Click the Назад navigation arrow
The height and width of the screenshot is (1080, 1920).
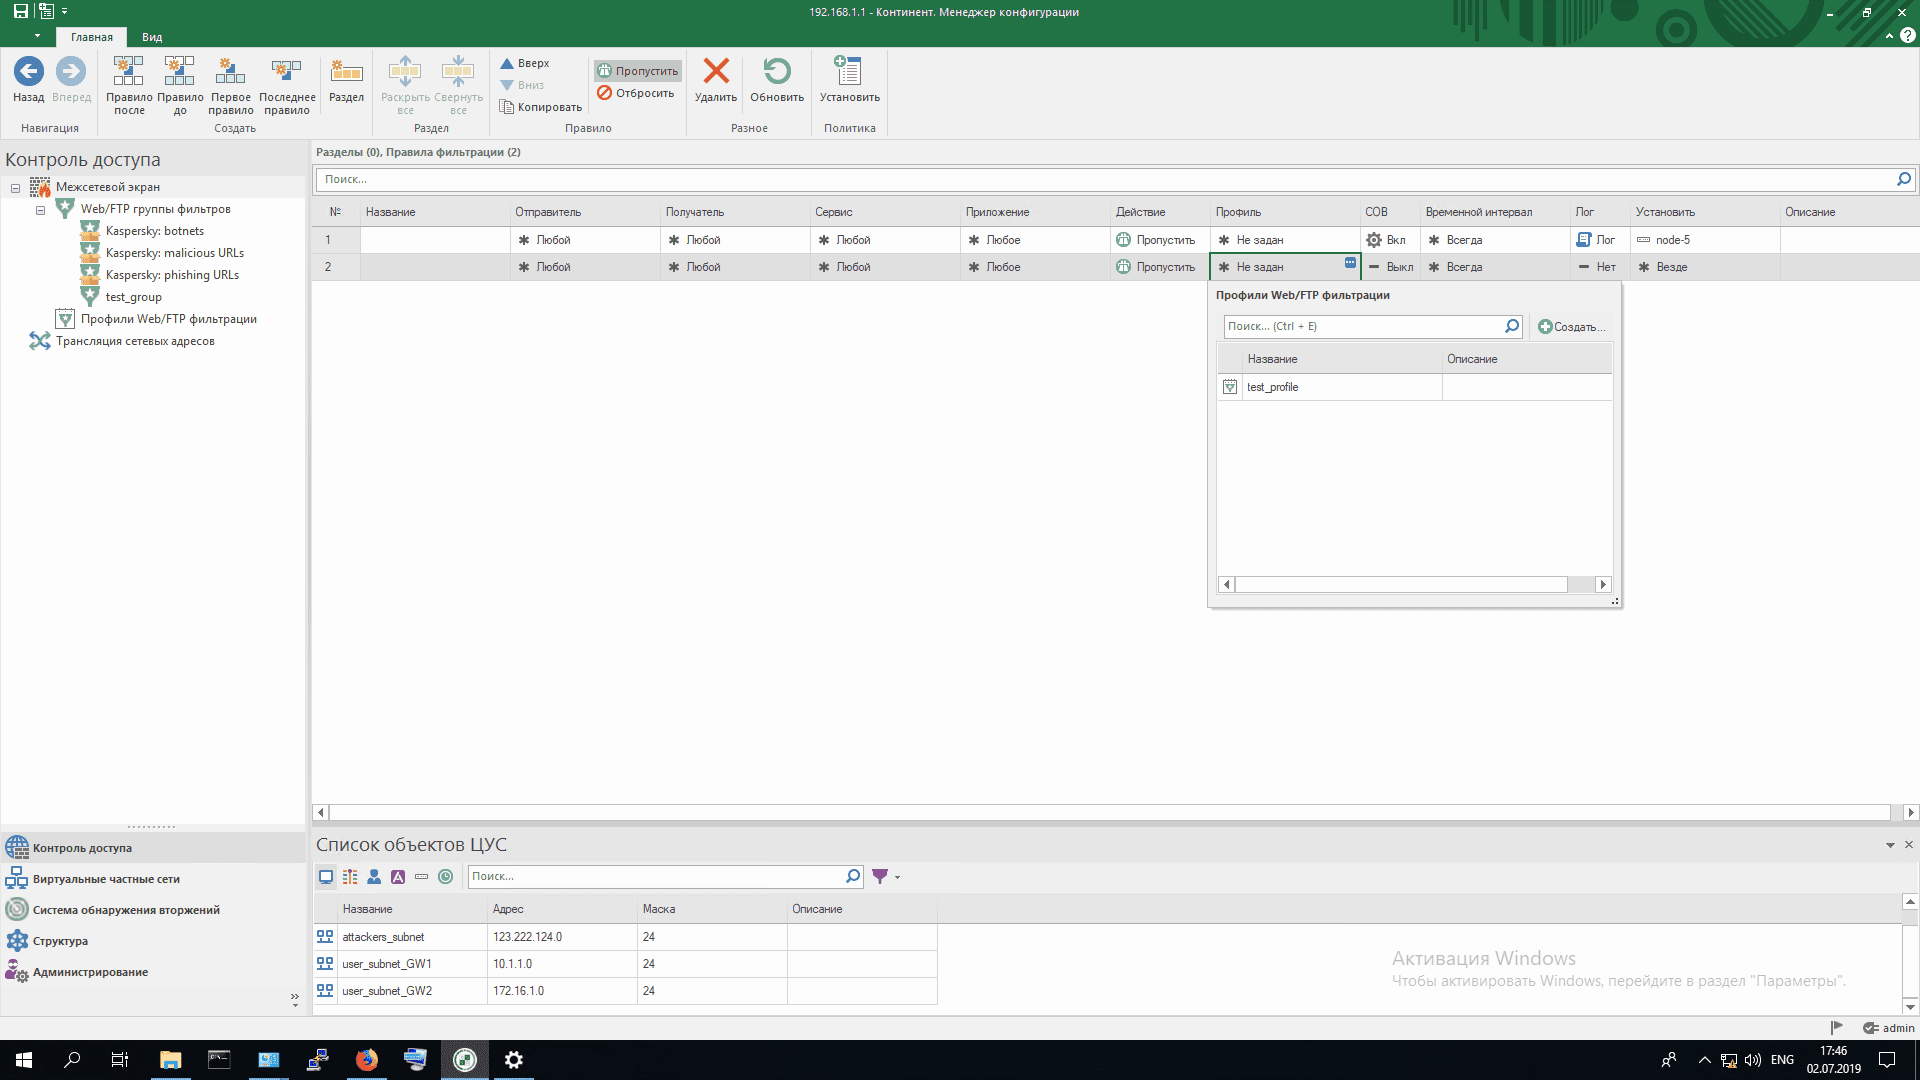pos(28,72)
